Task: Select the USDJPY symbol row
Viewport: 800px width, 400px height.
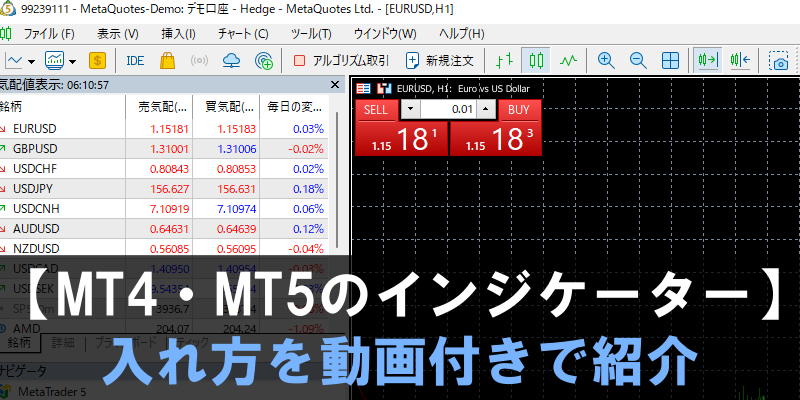Action: click(x=164, y=189)
